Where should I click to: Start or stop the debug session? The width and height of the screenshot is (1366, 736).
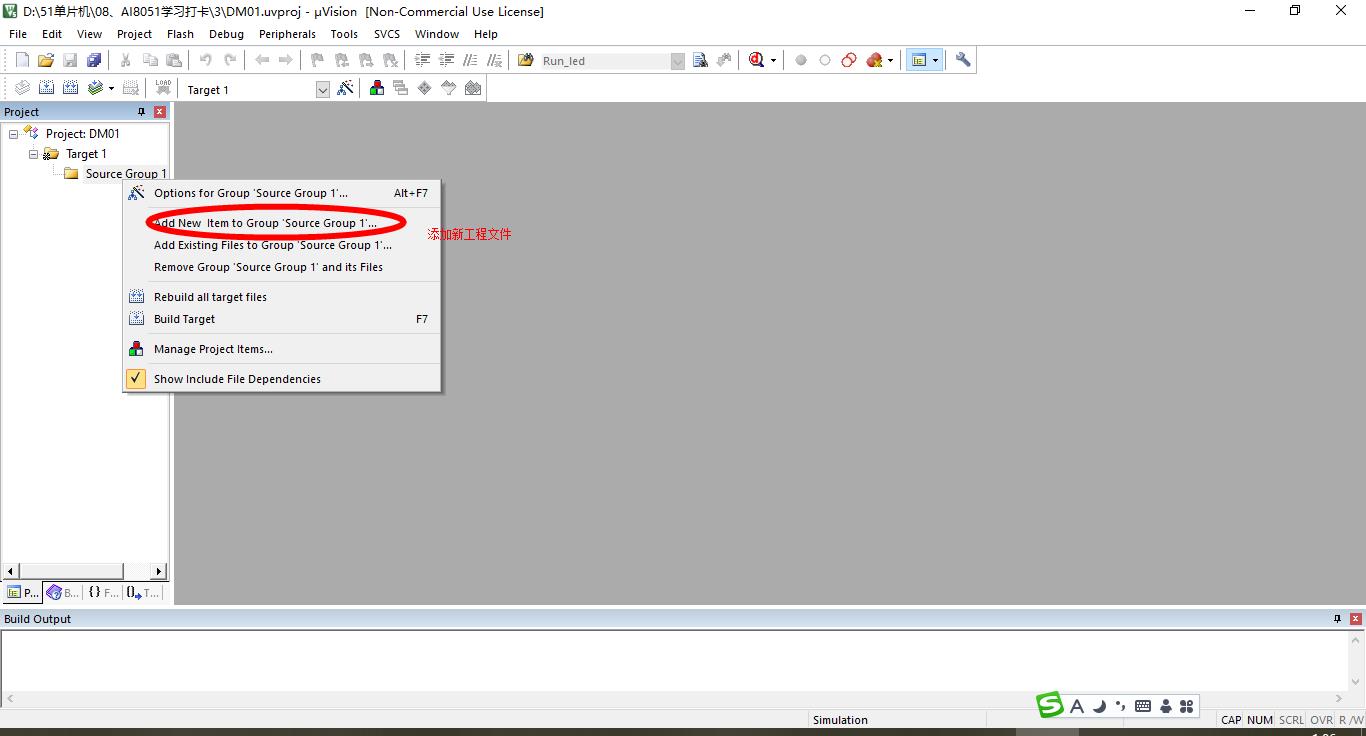(x=757, y=60)
